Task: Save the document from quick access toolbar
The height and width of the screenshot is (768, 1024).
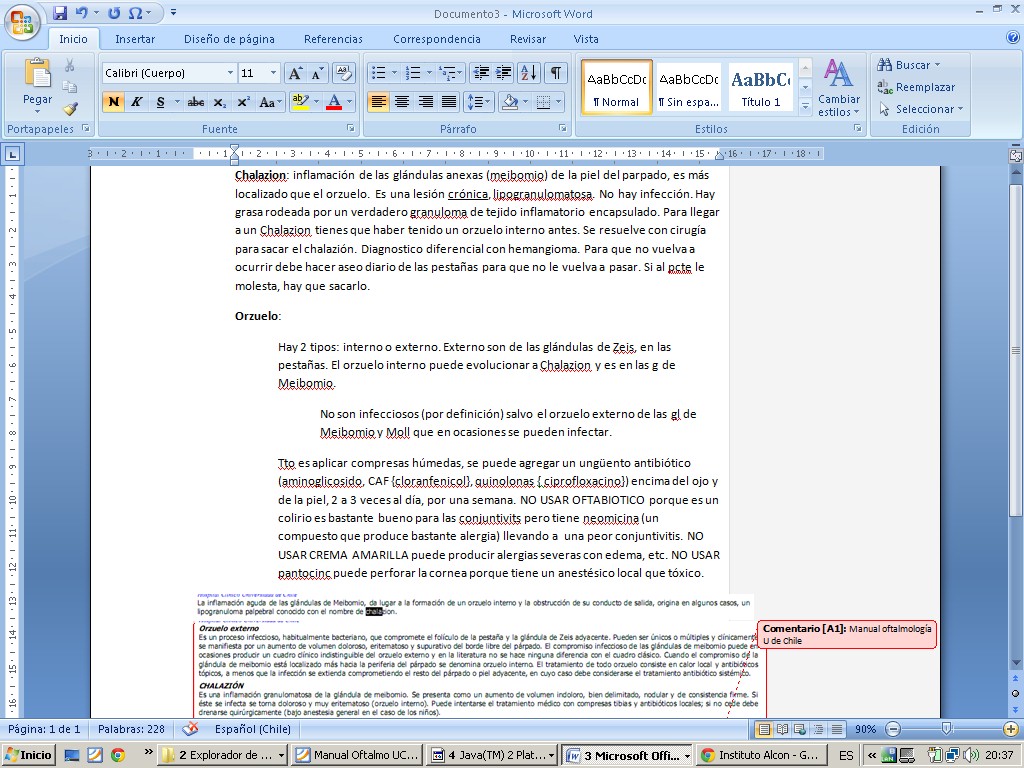Action: point(60,13)
